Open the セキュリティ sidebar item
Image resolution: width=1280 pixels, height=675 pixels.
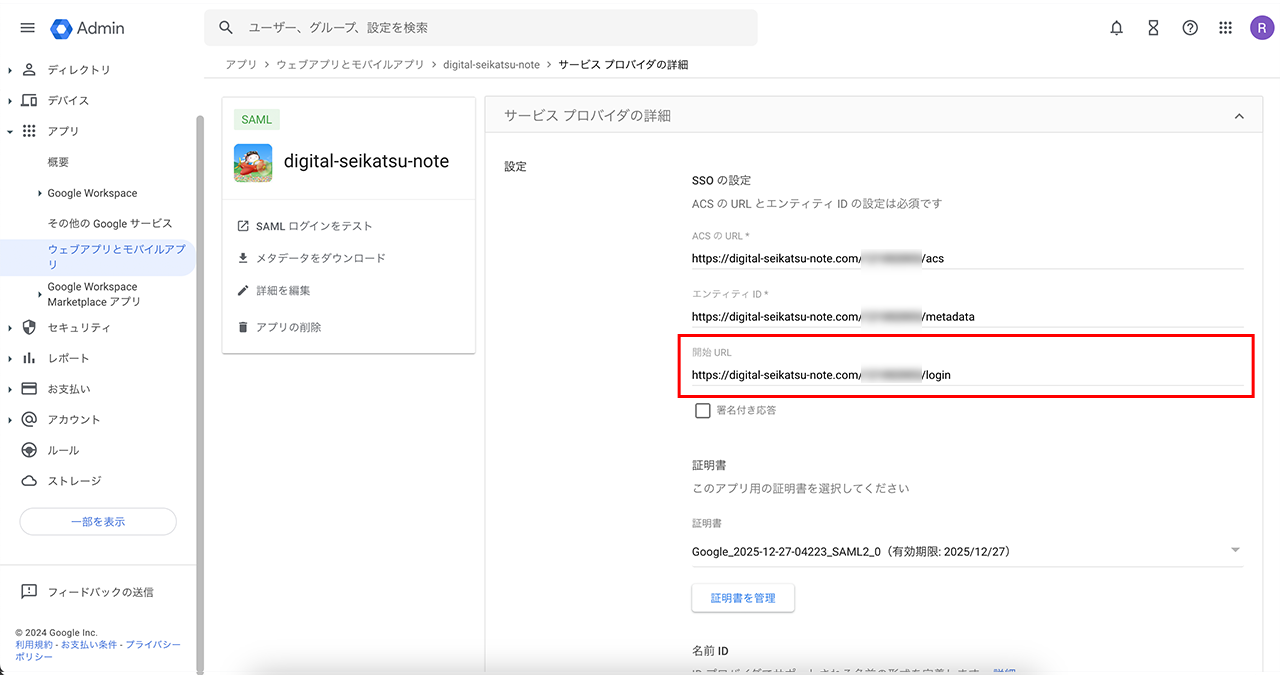79,328
